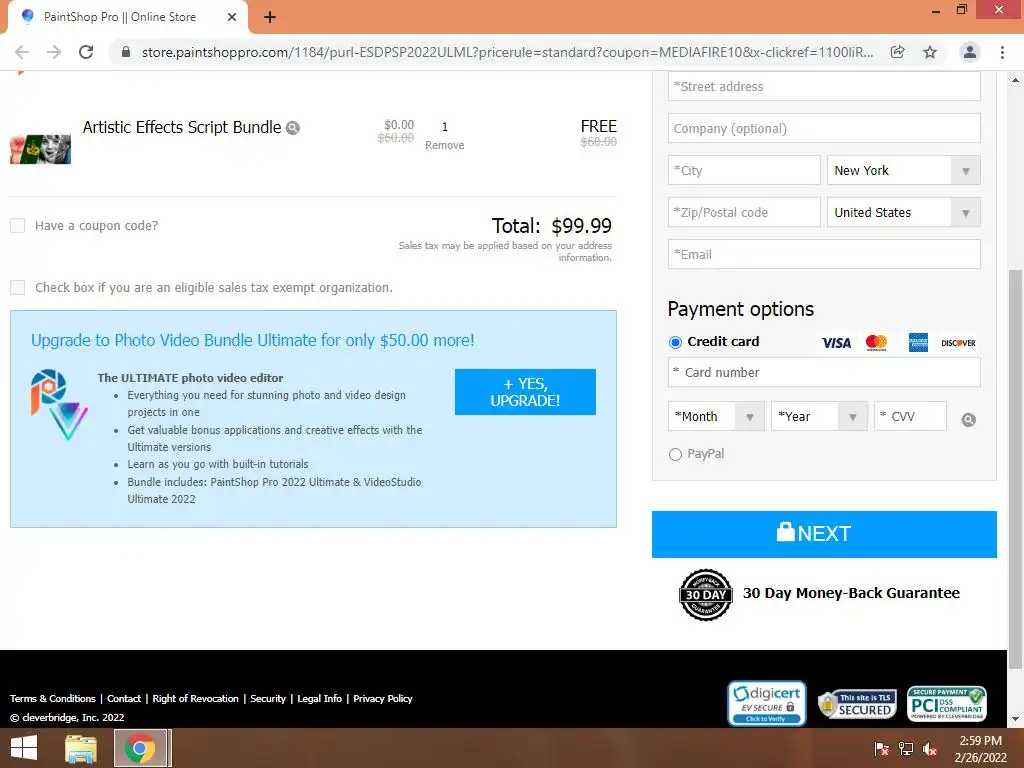This screenshot has width=1024, height=768.
Task: Open Right of Revocation link
Action: pos(195,699)
